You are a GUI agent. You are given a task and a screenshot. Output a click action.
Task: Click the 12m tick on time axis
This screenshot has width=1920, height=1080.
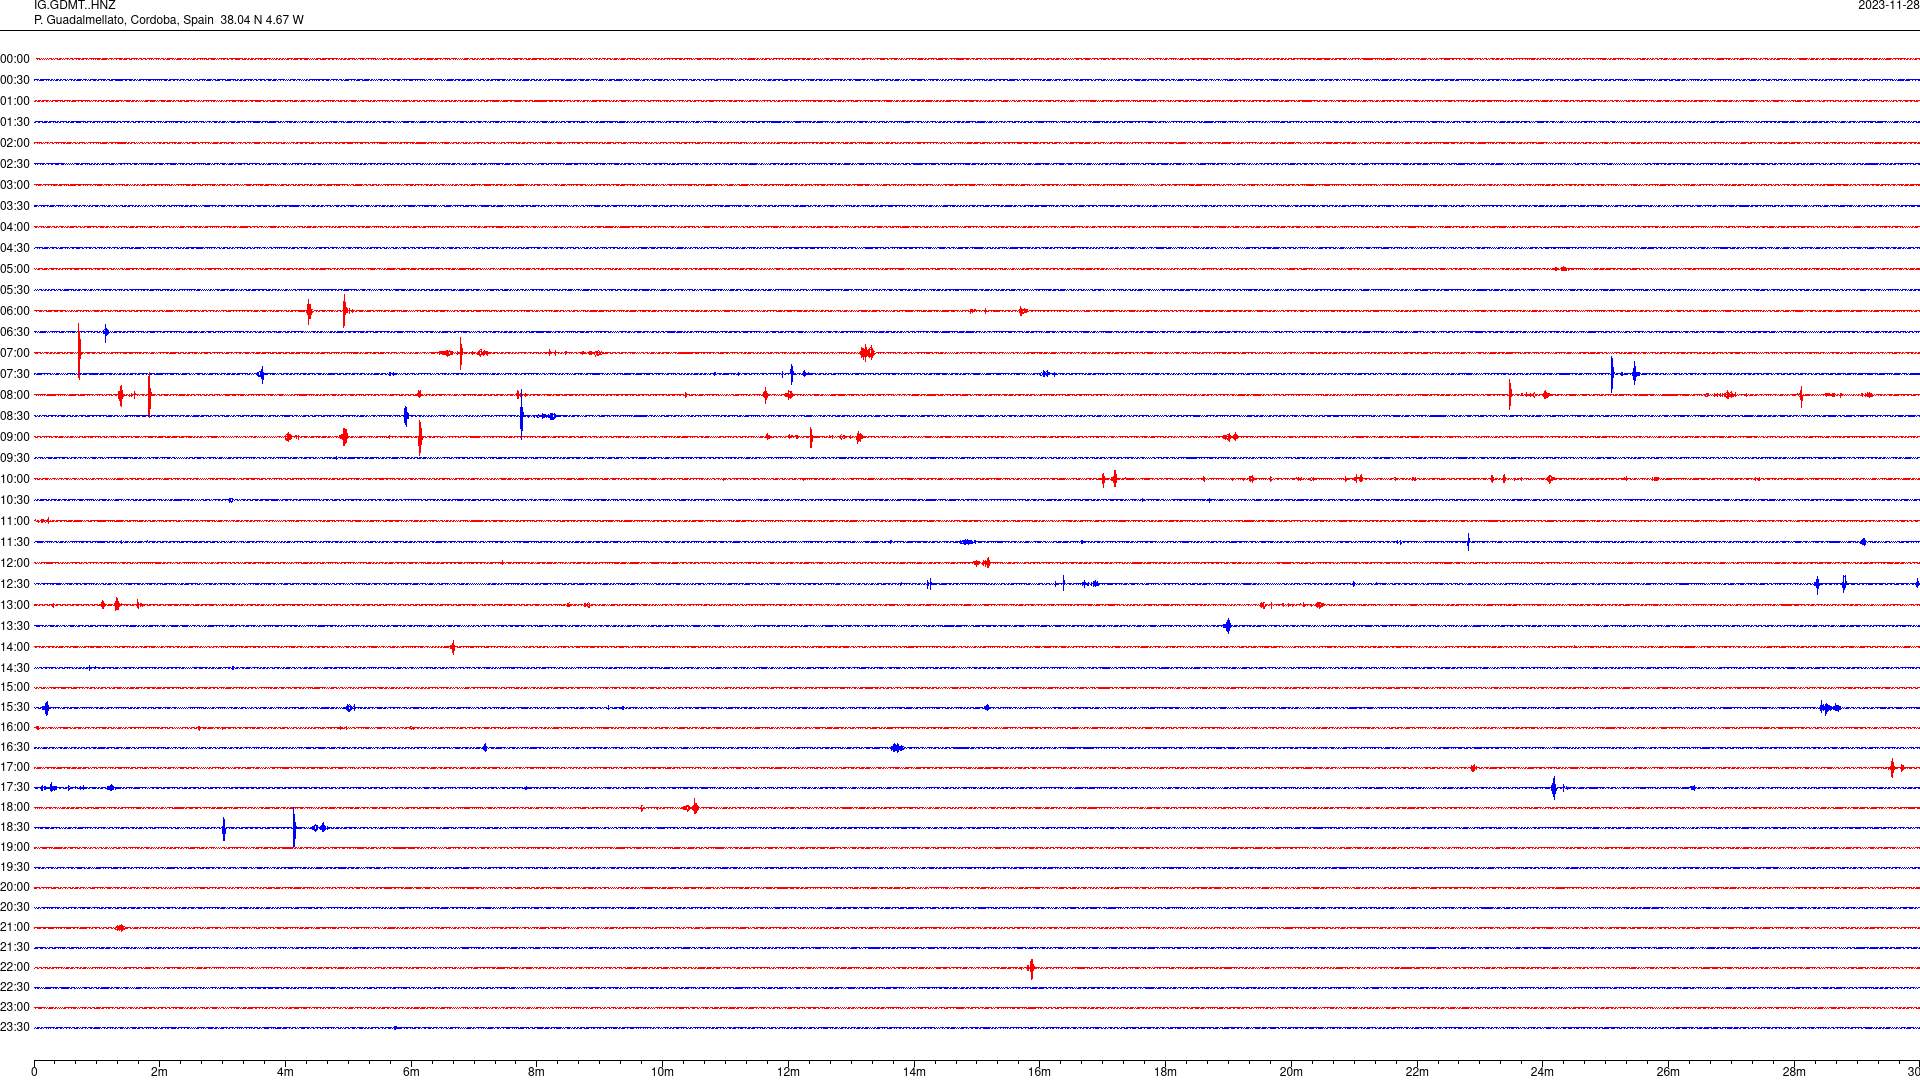coord(788,1072)
